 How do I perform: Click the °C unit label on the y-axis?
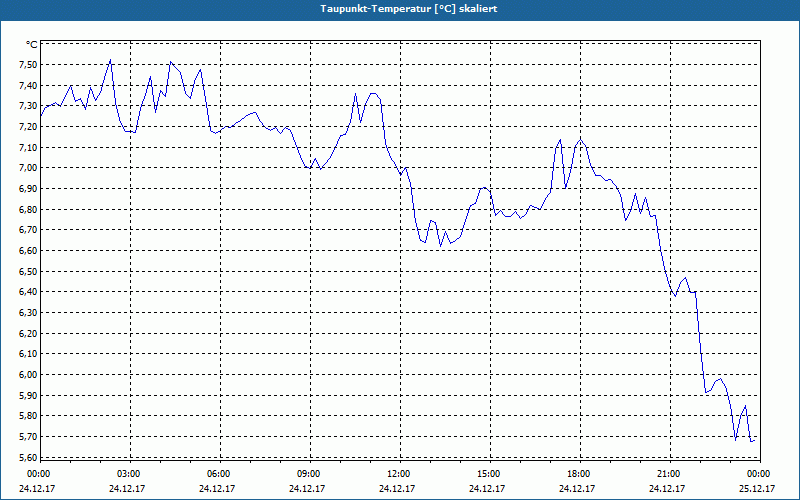click(x=31, y=44)
